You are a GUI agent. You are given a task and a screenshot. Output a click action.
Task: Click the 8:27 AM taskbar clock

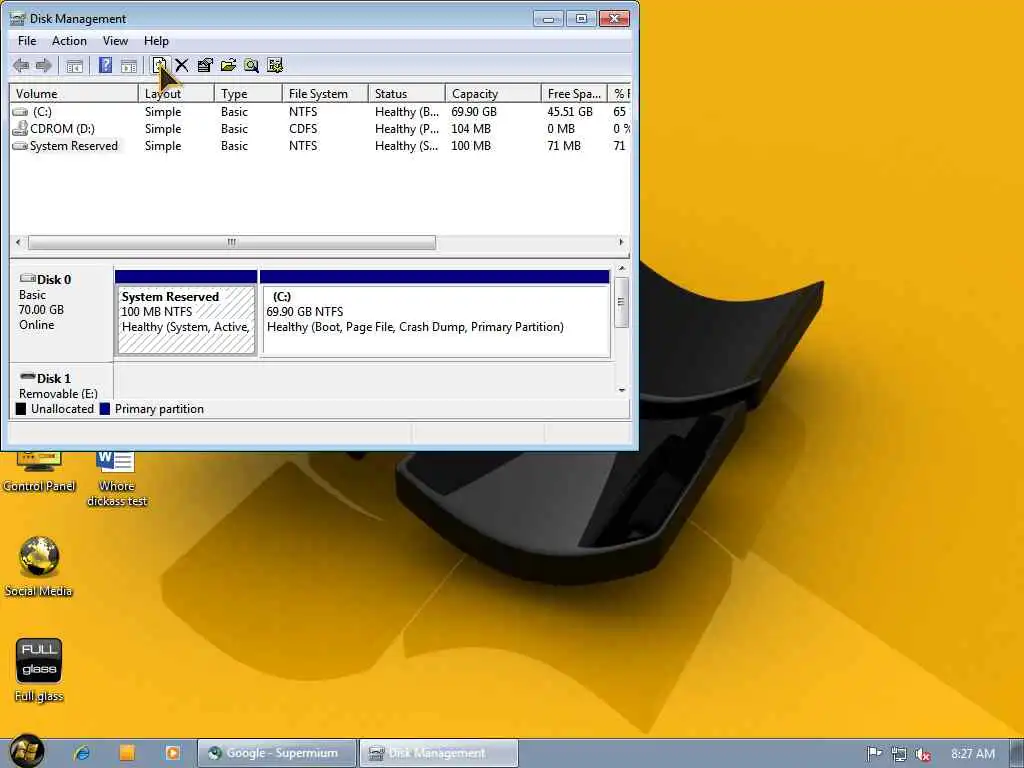pos(973,754)
